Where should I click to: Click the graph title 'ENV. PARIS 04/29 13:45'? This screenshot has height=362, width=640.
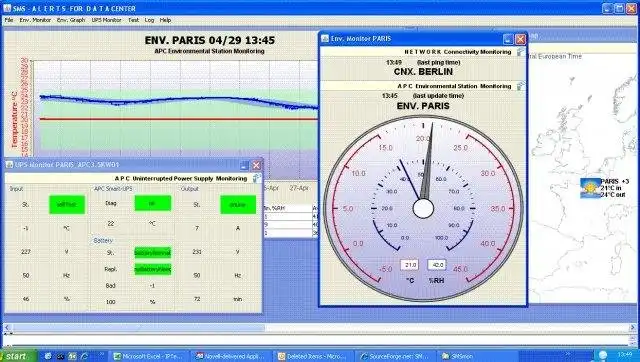pyautogui.click(x=210, y=40)
